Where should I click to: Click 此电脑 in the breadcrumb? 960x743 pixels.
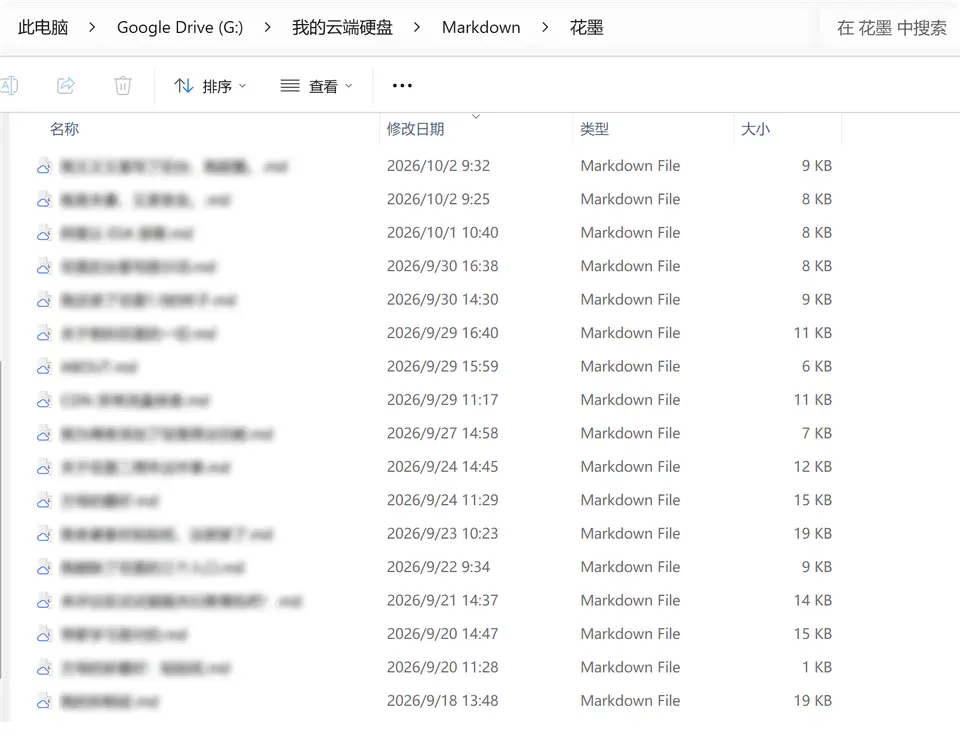coord(43,28)
